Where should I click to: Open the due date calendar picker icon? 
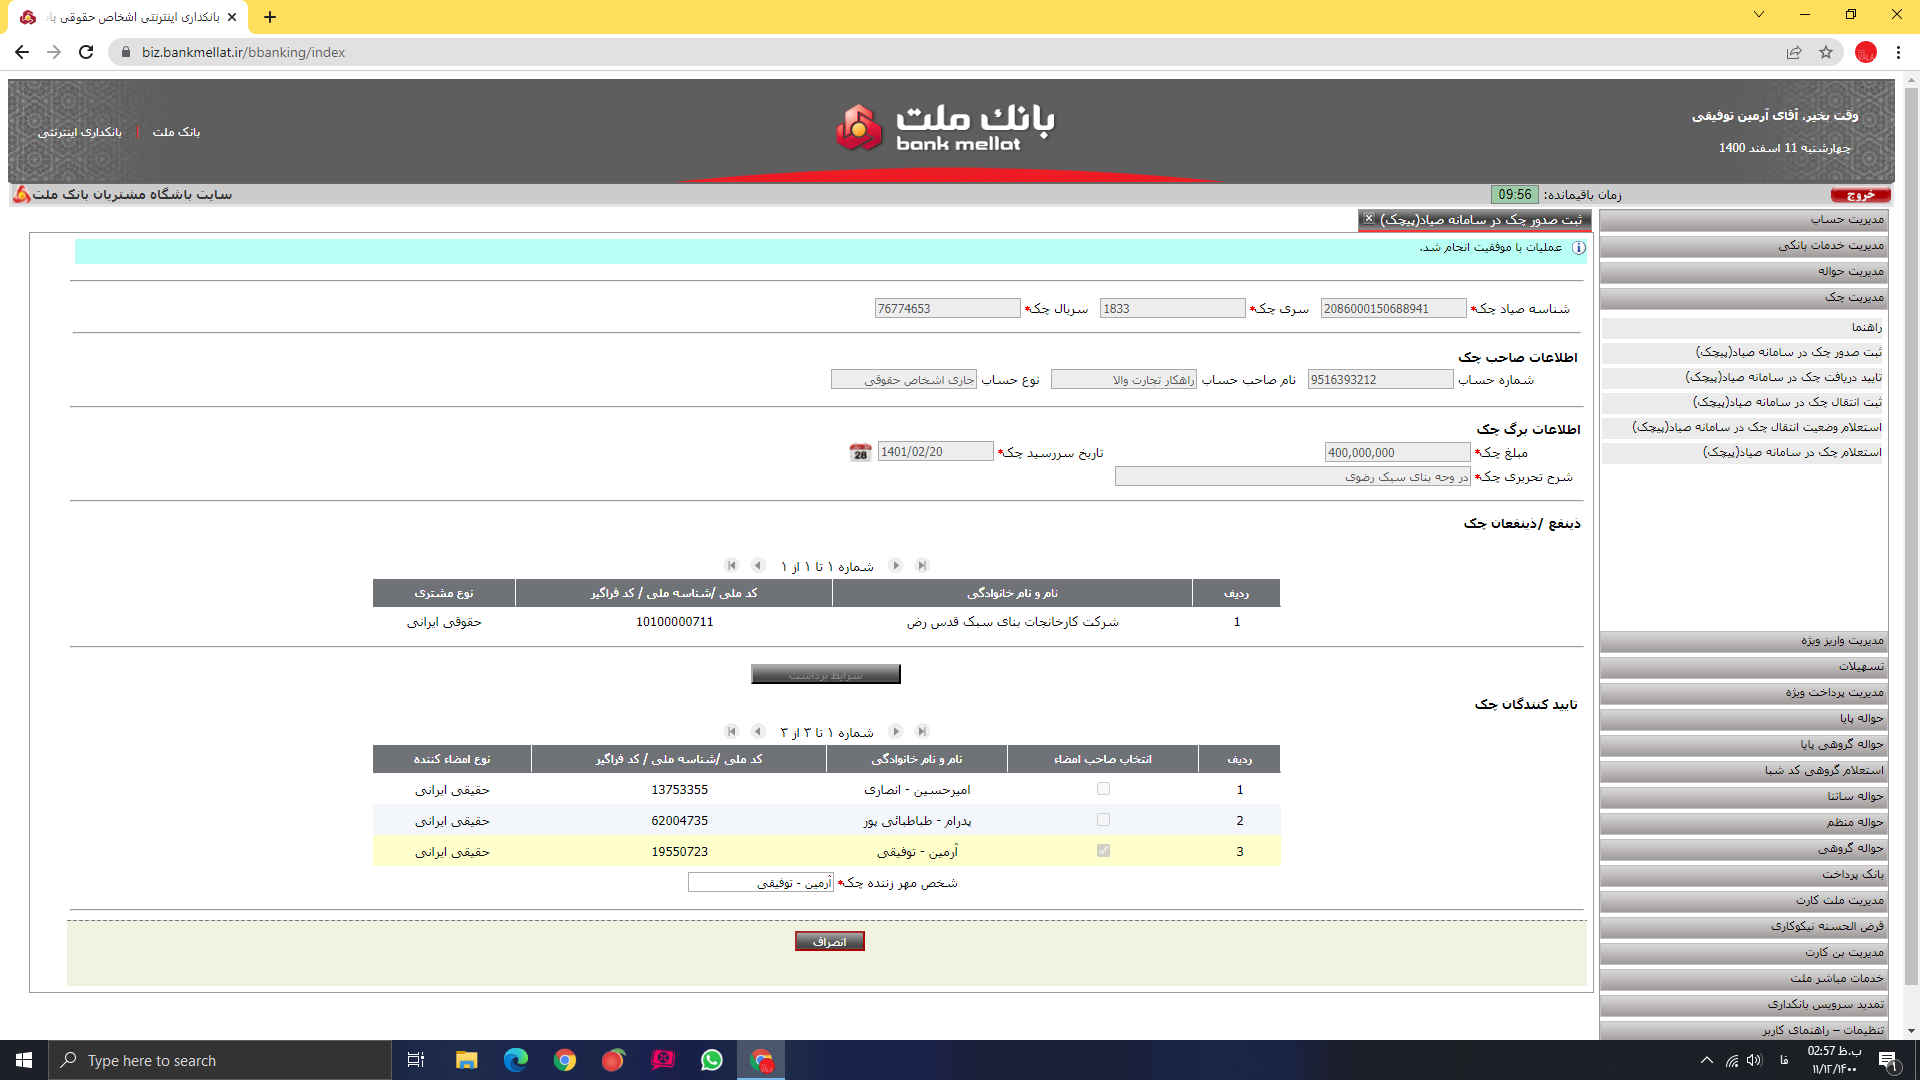tap(860, 453)
